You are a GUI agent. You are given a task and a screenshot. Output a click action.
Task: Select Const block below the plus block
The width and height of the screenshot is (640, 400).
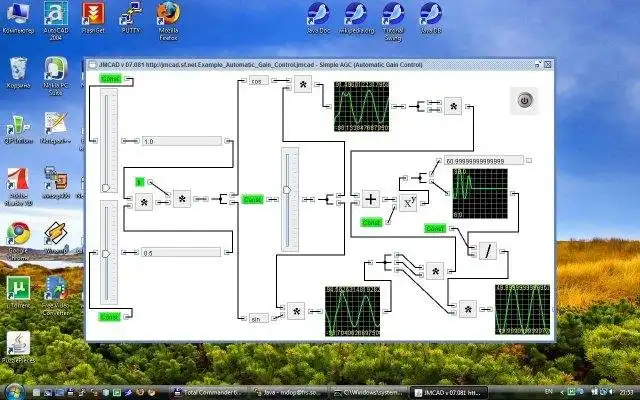[372, 222]
